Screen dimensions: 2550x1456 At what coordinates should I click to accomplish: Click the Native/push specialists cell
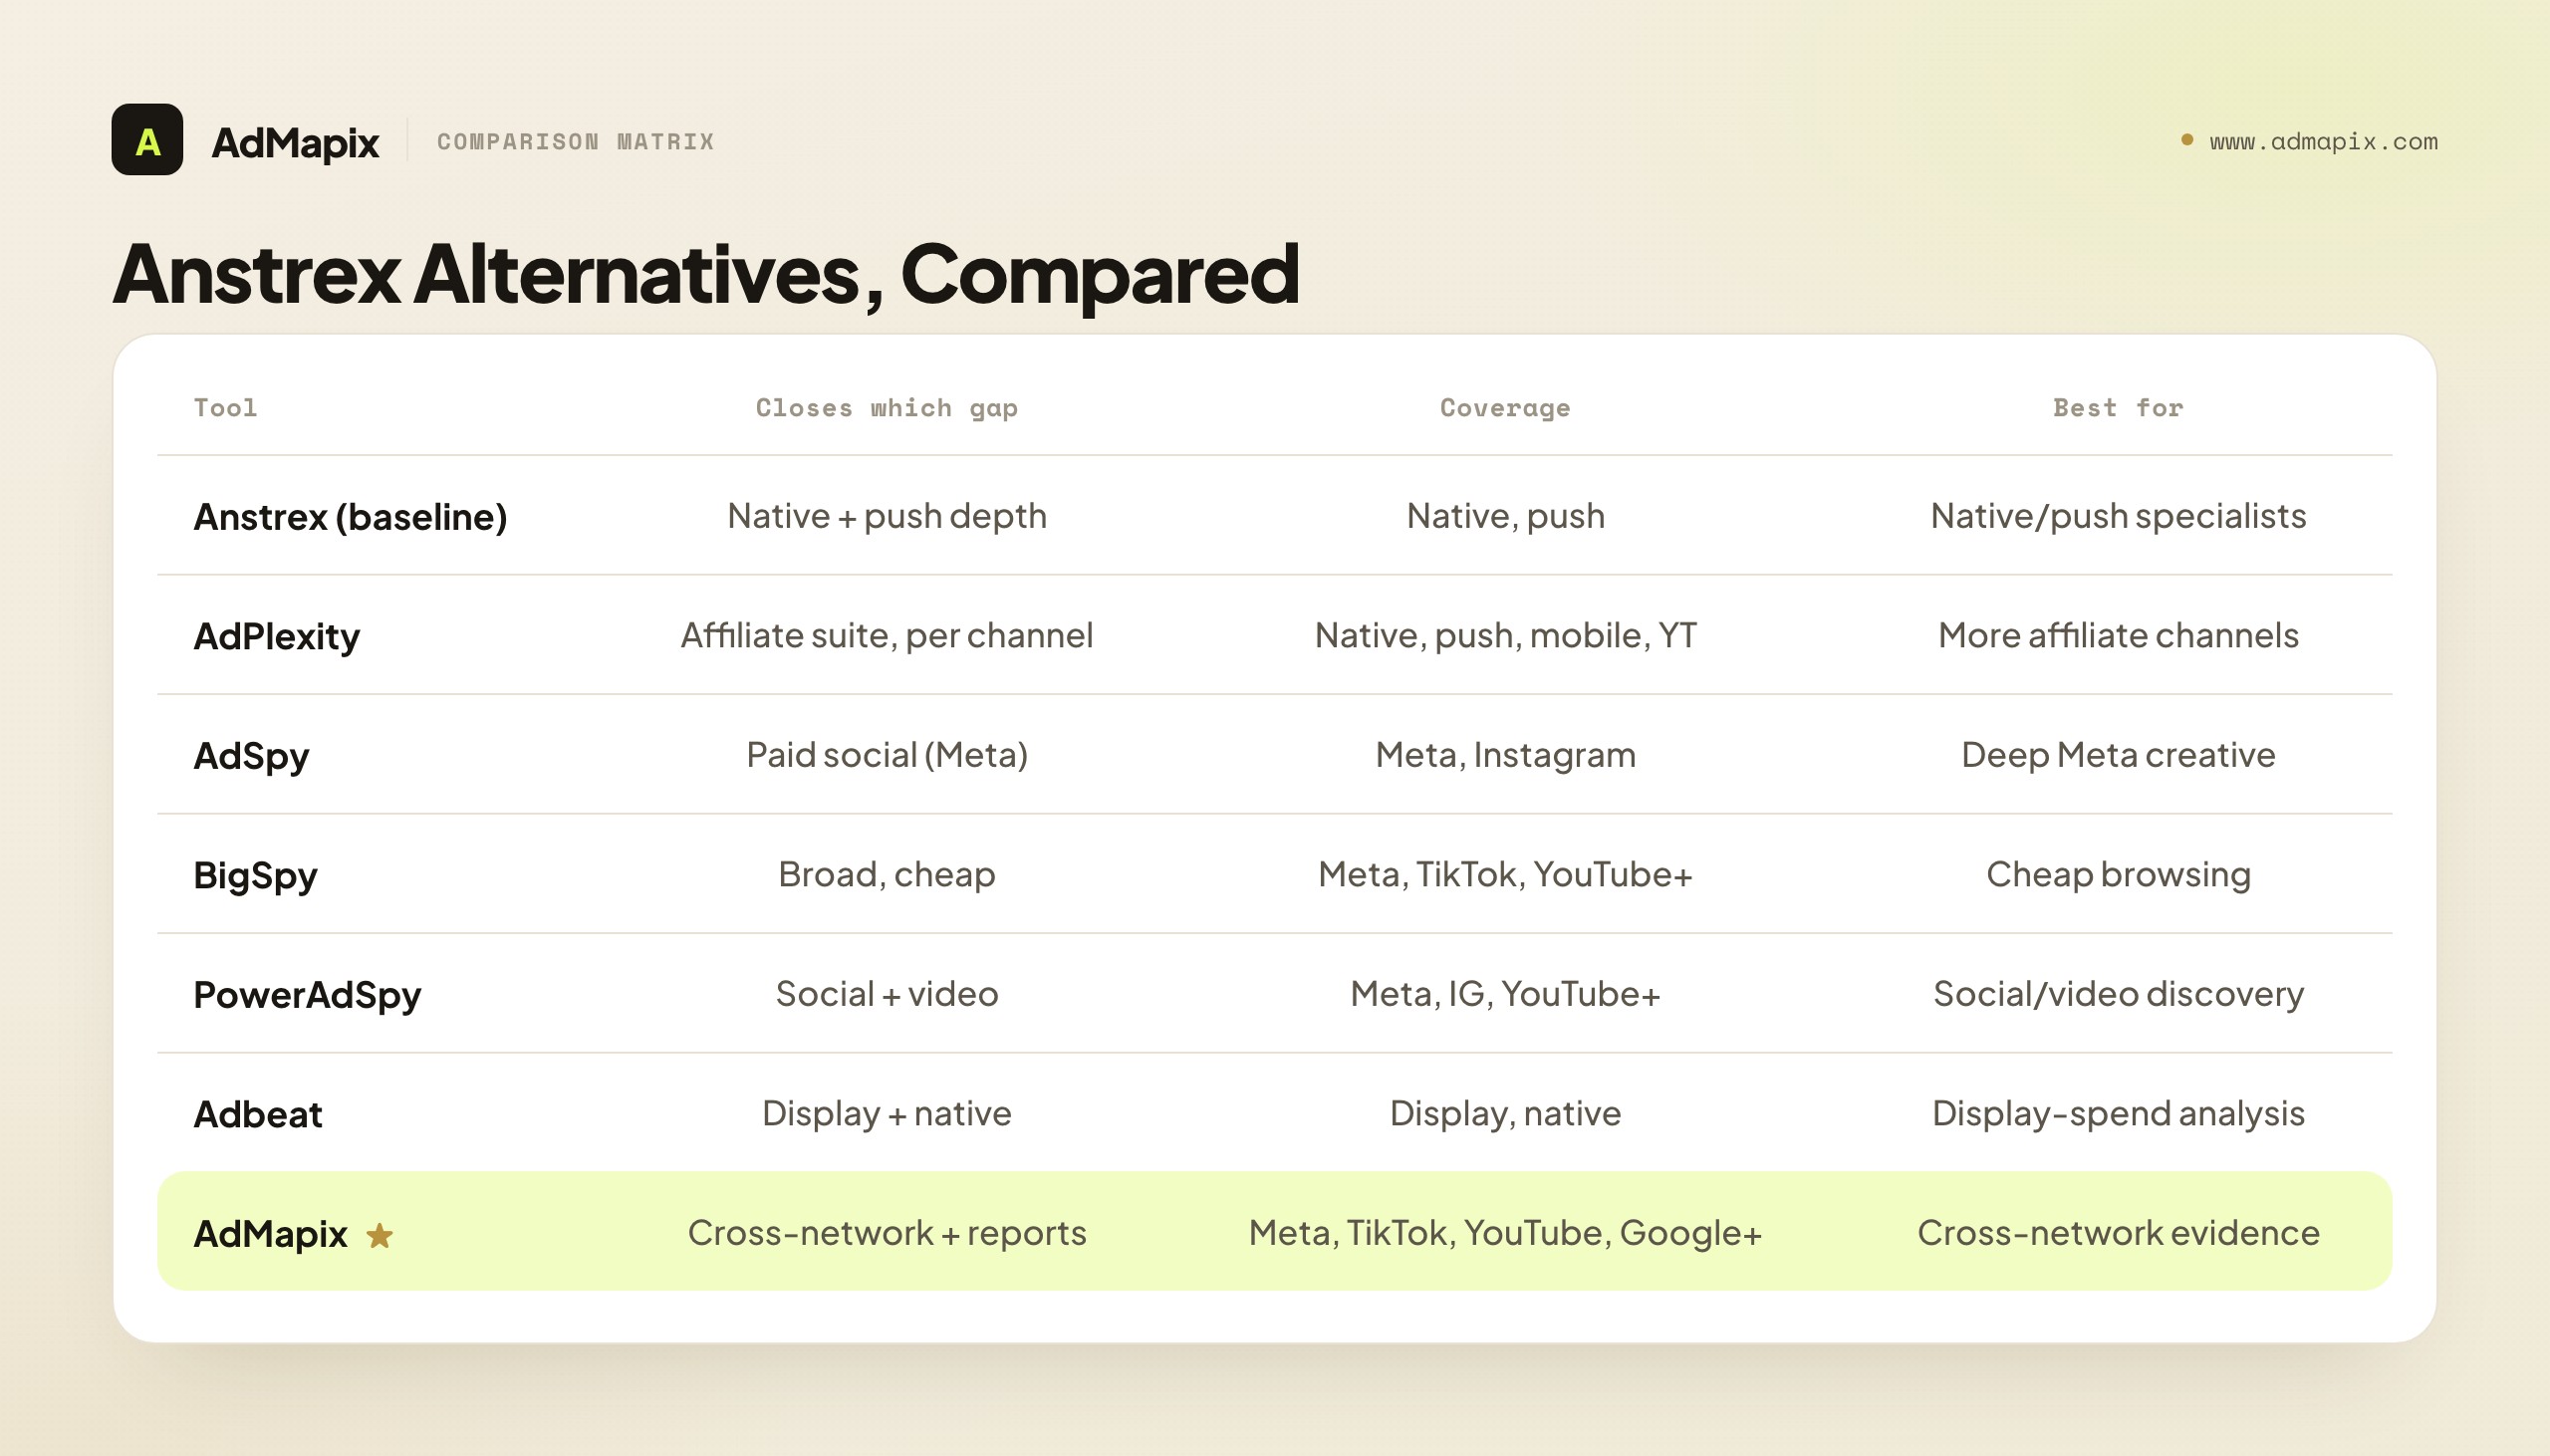click(2118, 516)
